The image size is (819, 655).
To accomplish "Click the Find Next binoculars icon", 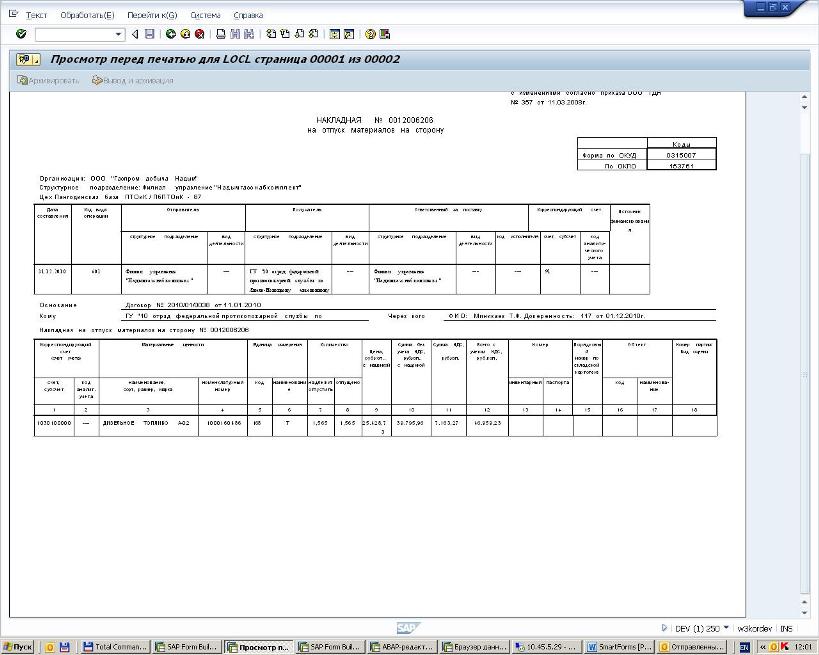I will click(249, 34).
